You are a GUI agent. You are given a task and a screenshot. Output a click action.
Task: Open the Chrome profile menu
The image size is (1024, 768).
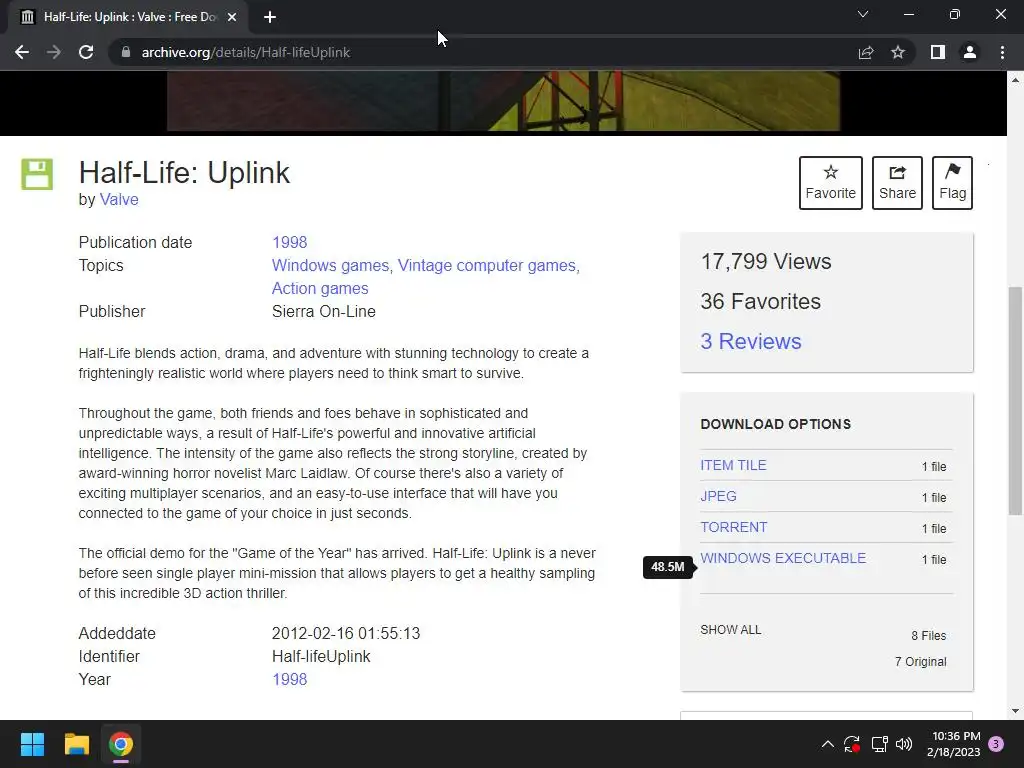(x=970, y=52)
